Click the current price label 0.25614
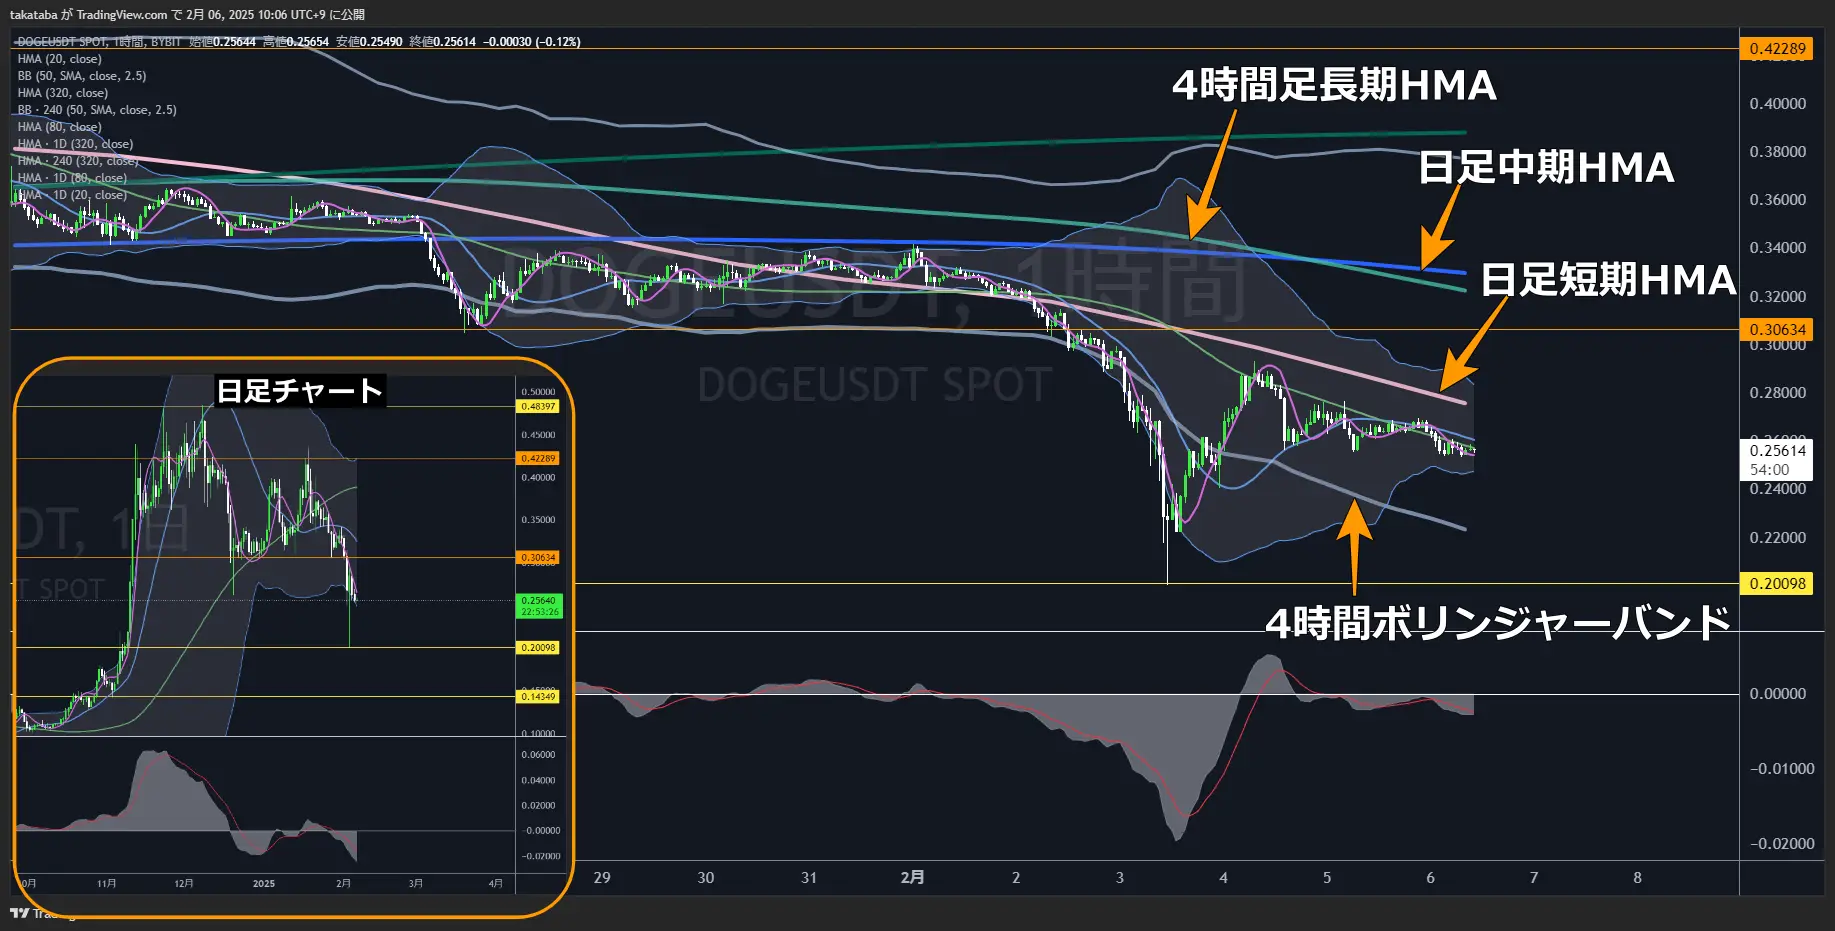 tap(1777, 451)
